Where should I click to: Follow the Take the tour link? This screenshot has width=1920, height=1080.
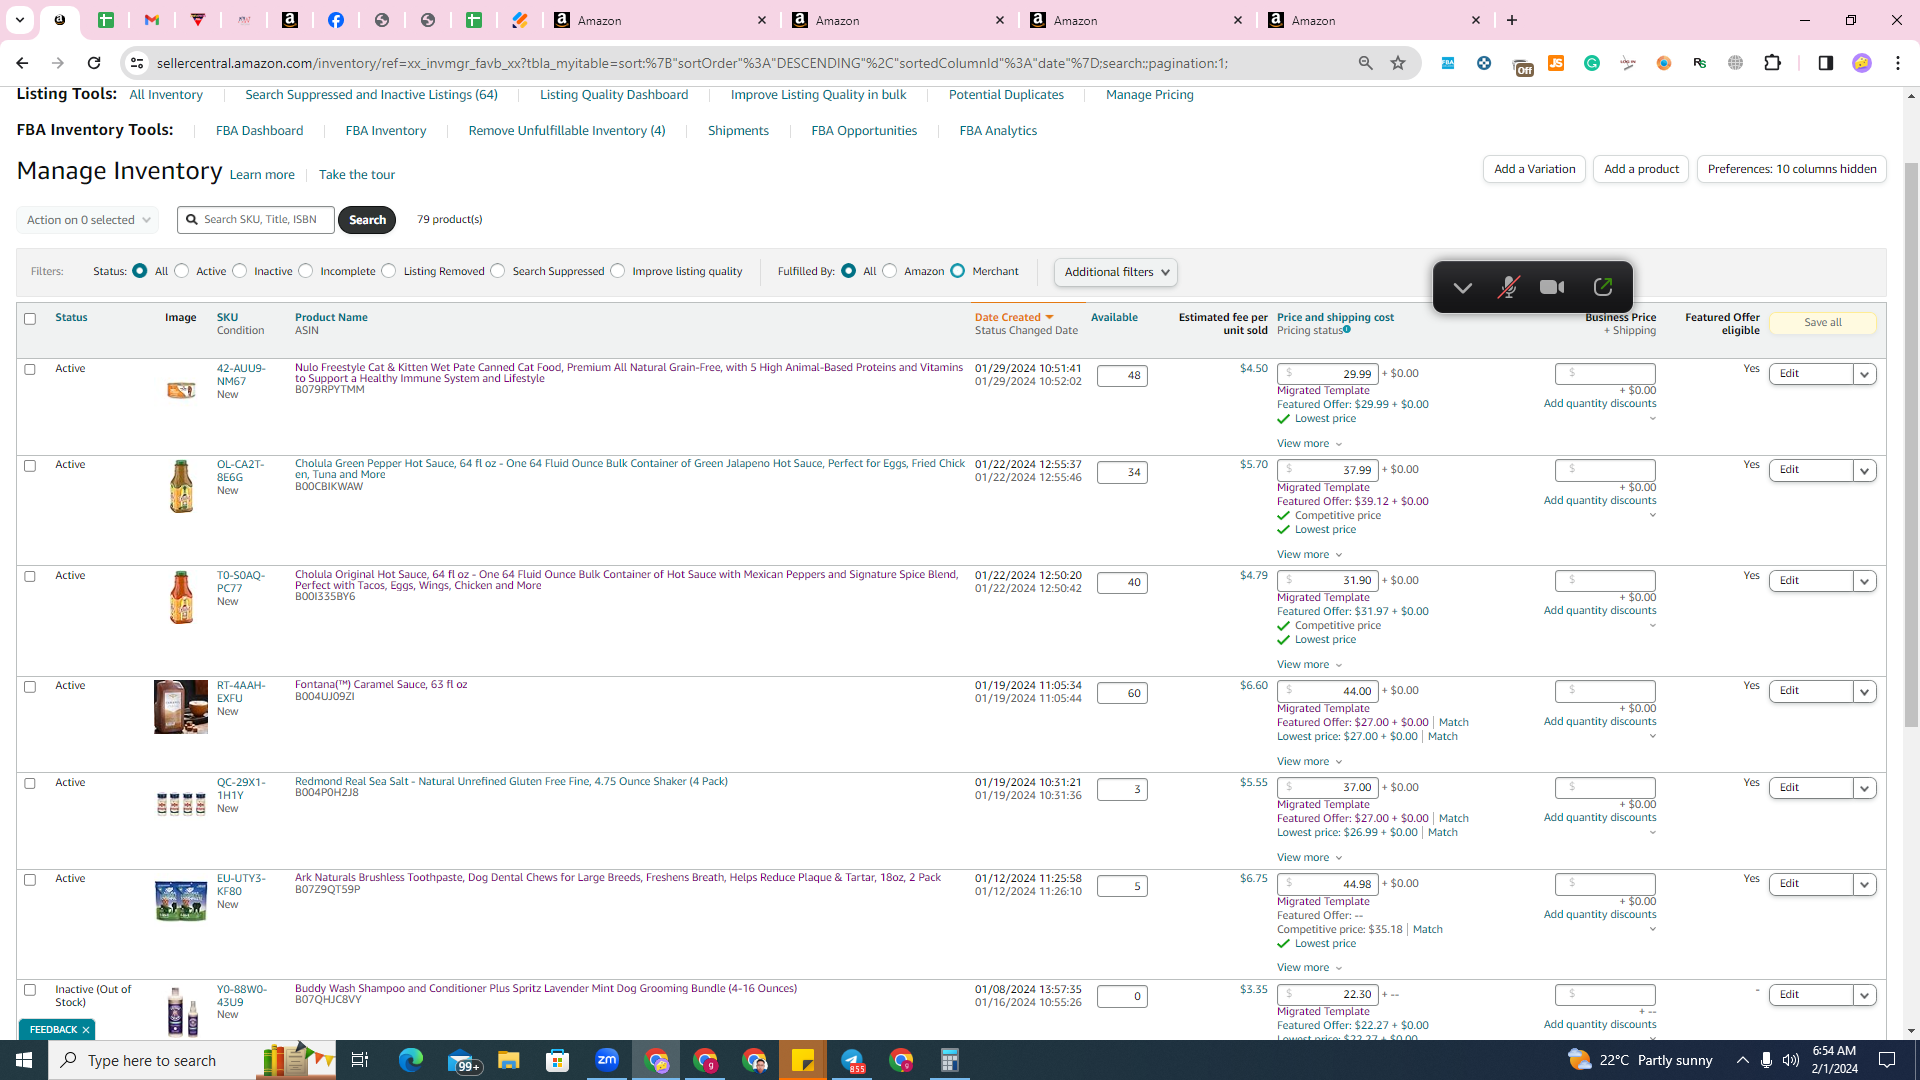pyautogui.click(x=357, y=175)
